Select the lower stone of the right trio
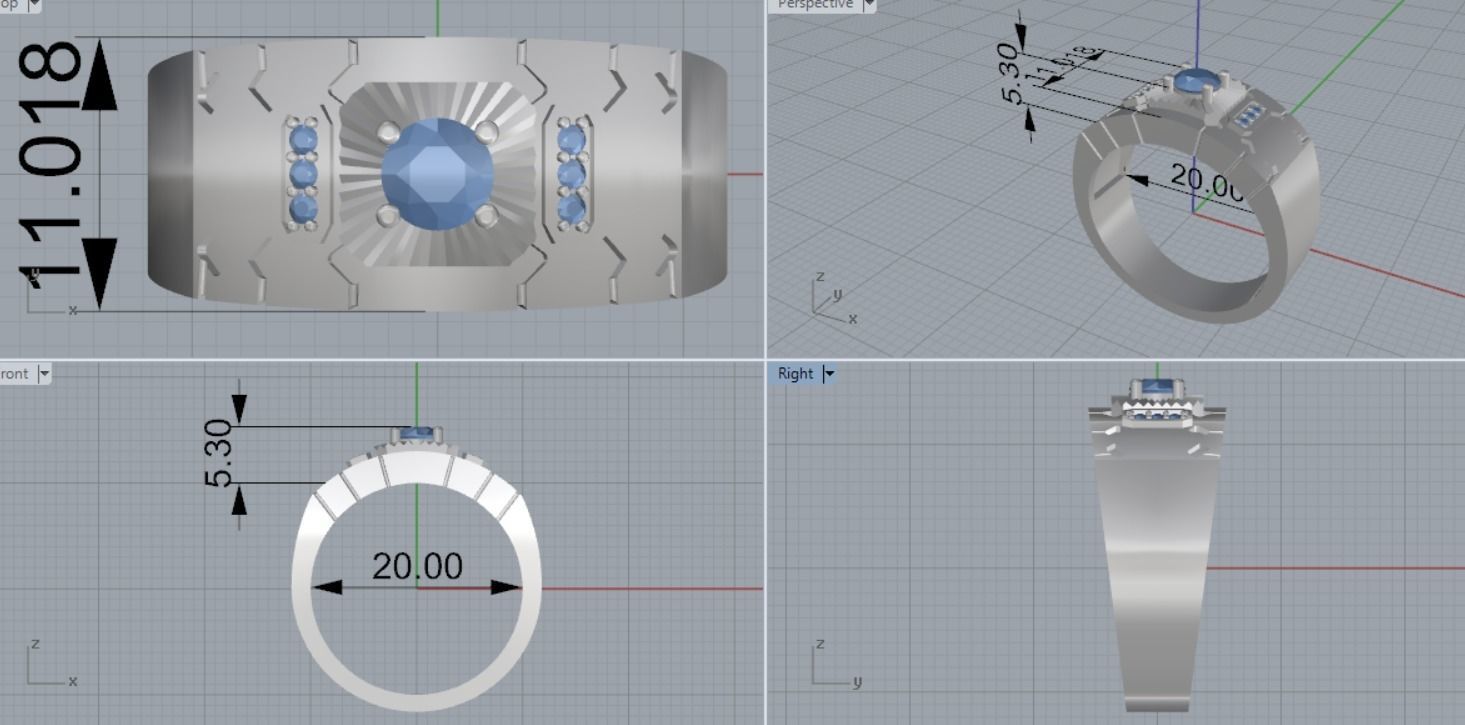The width and height of the screenshot is (1465, 725). pos(571,208)
